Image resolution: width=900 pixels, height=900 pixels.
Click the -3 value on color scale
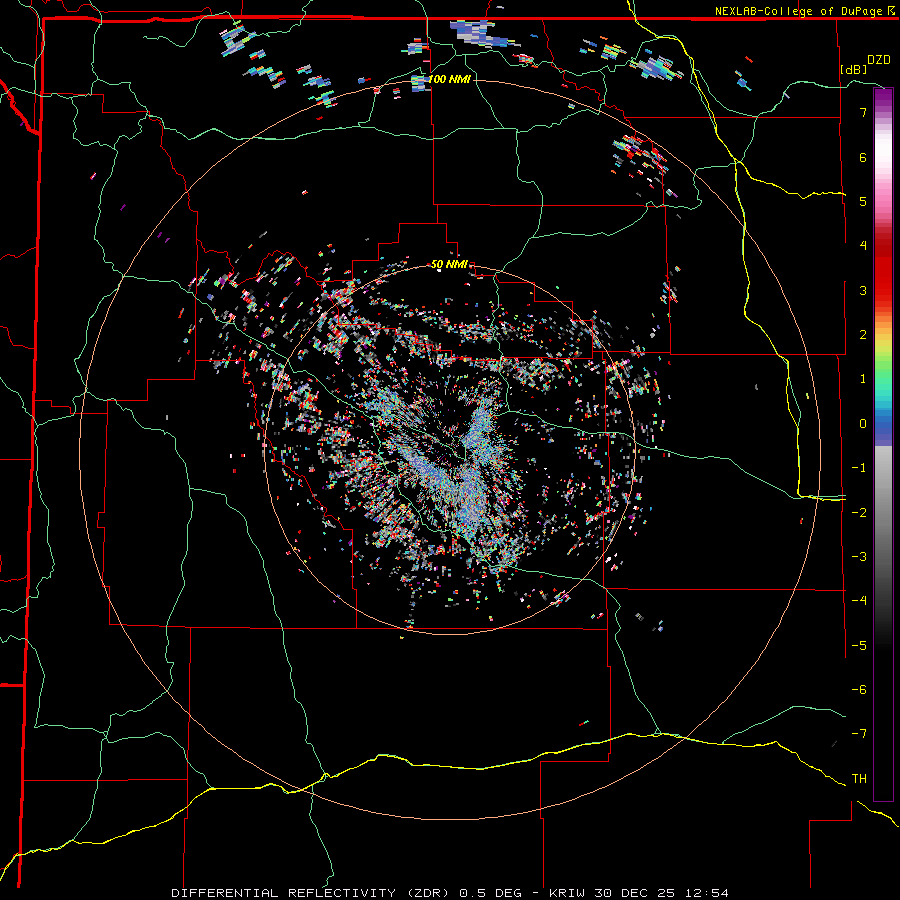point(859,557)
